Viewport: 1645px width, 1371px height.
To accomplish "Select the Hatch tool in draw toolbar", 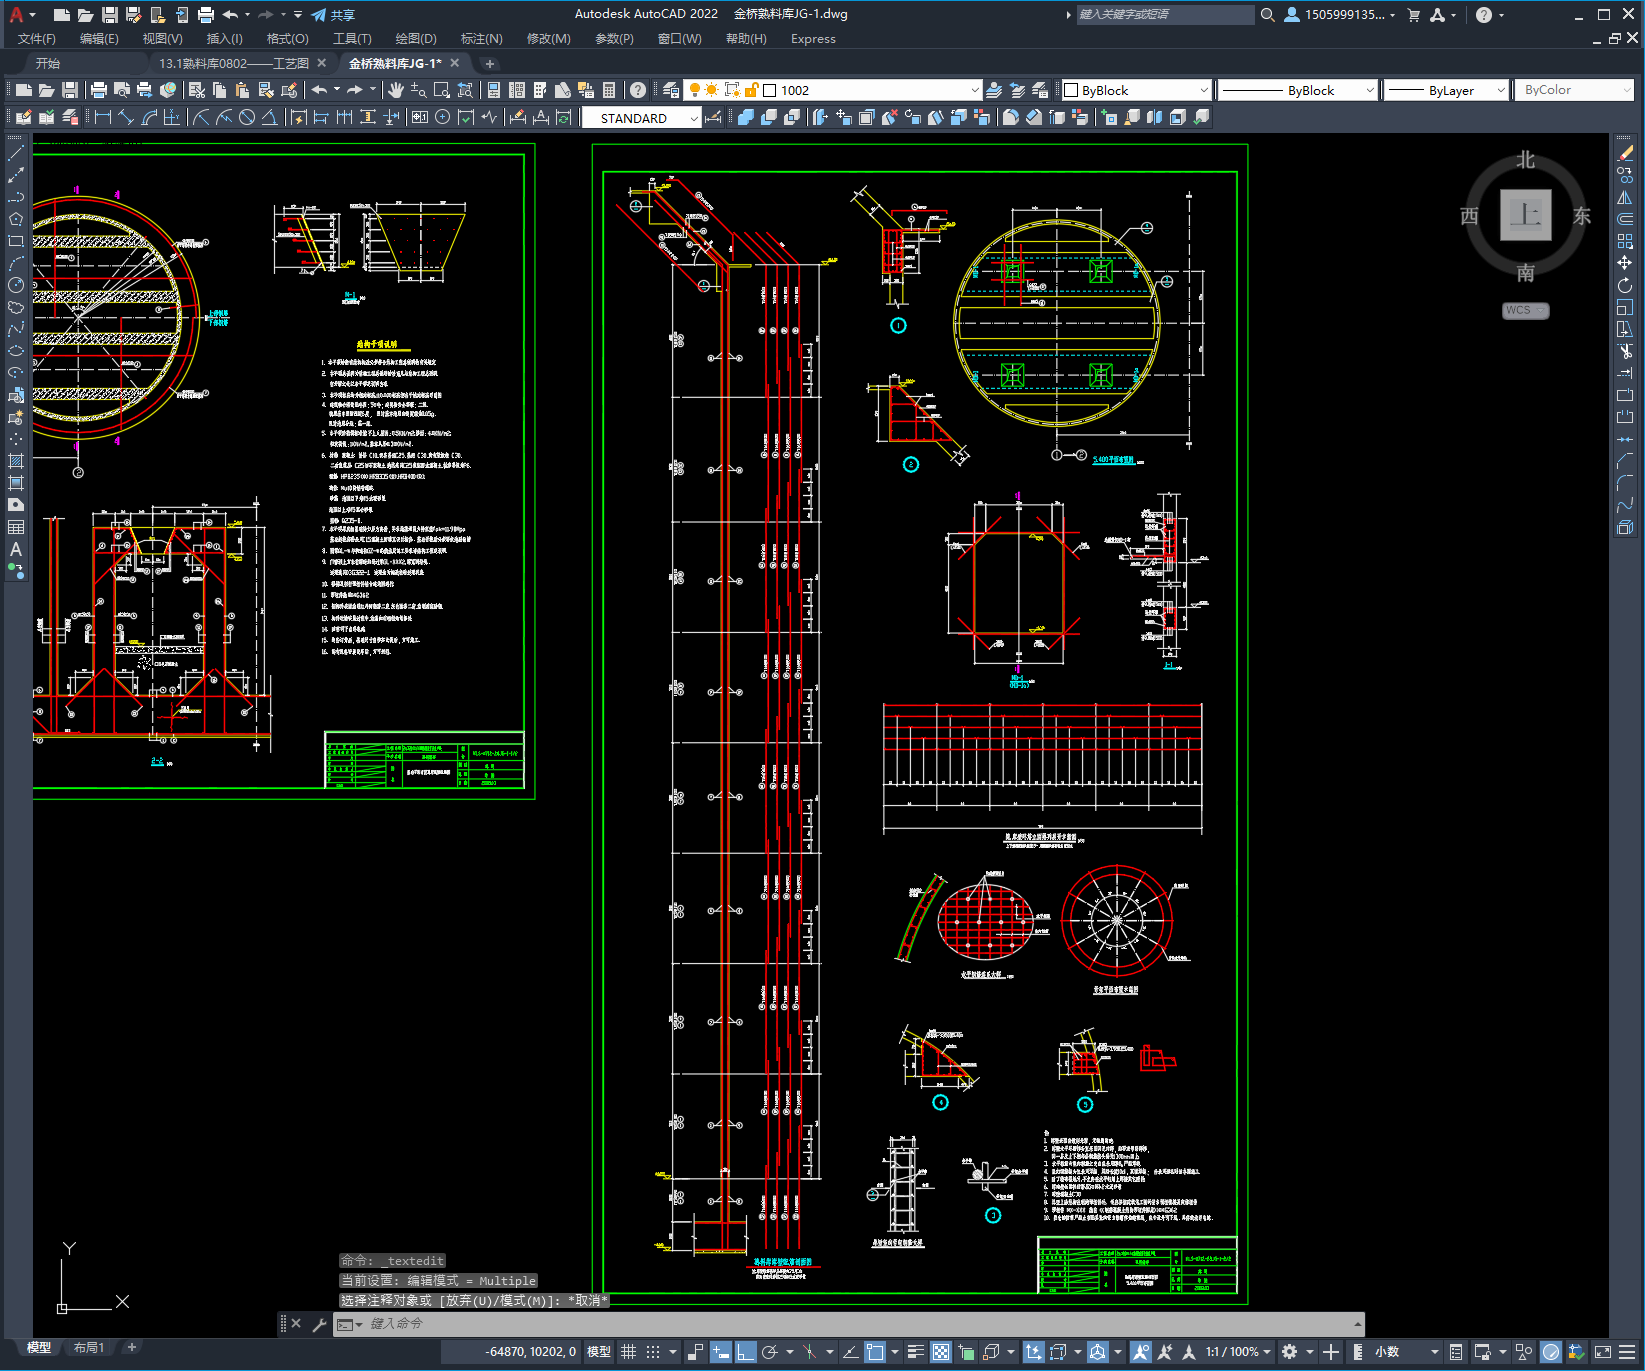I will (16, 461).
